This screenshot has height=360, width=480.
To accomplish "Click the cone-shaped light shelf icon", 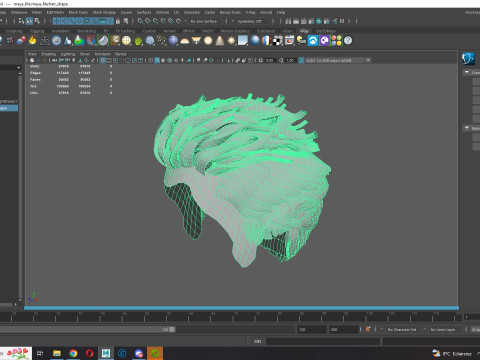I will tap(220, 41).
